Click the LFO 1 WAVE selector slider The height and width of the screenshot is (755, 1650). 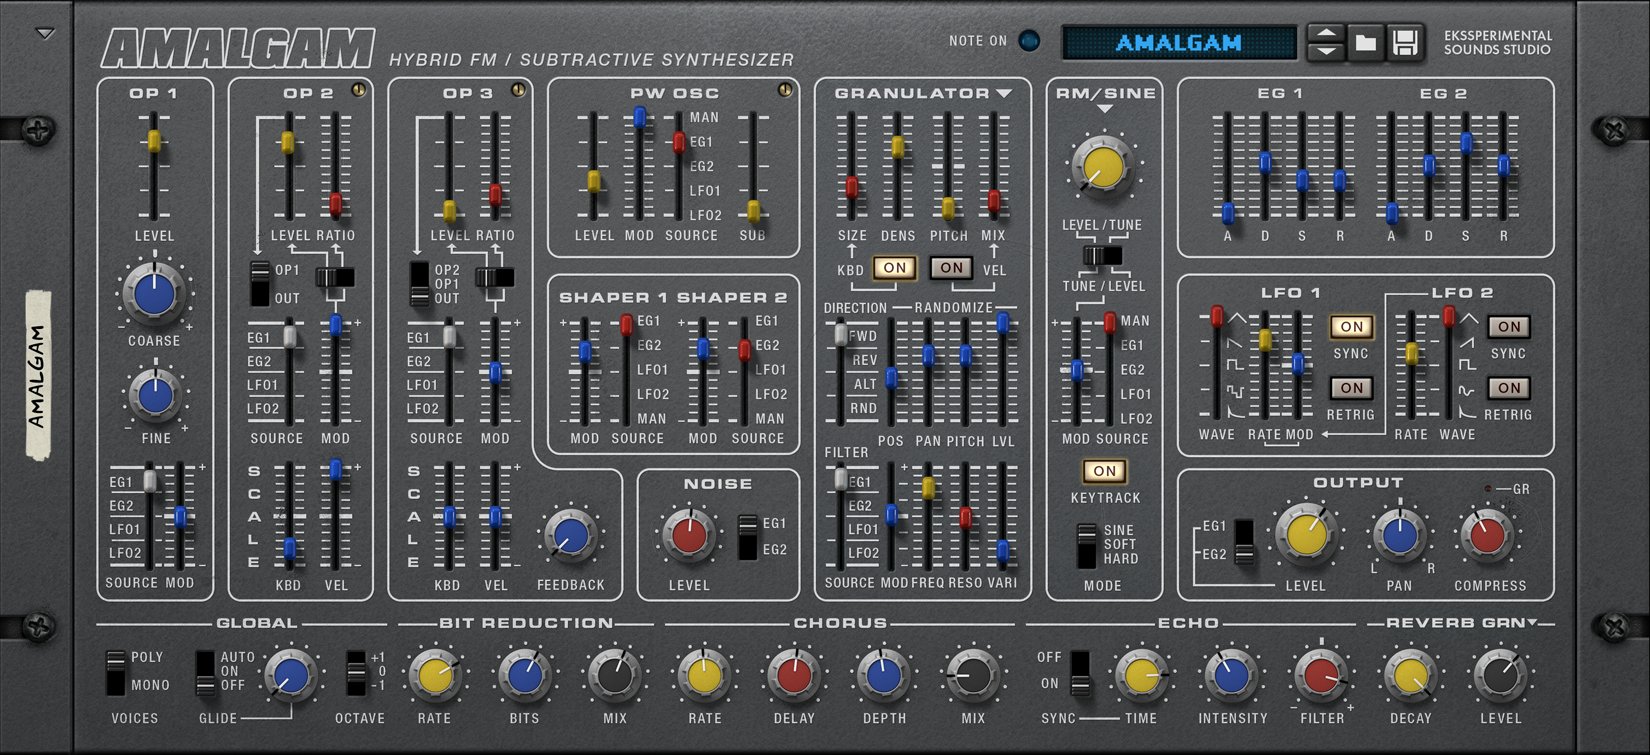click(x=1217, y=317)
